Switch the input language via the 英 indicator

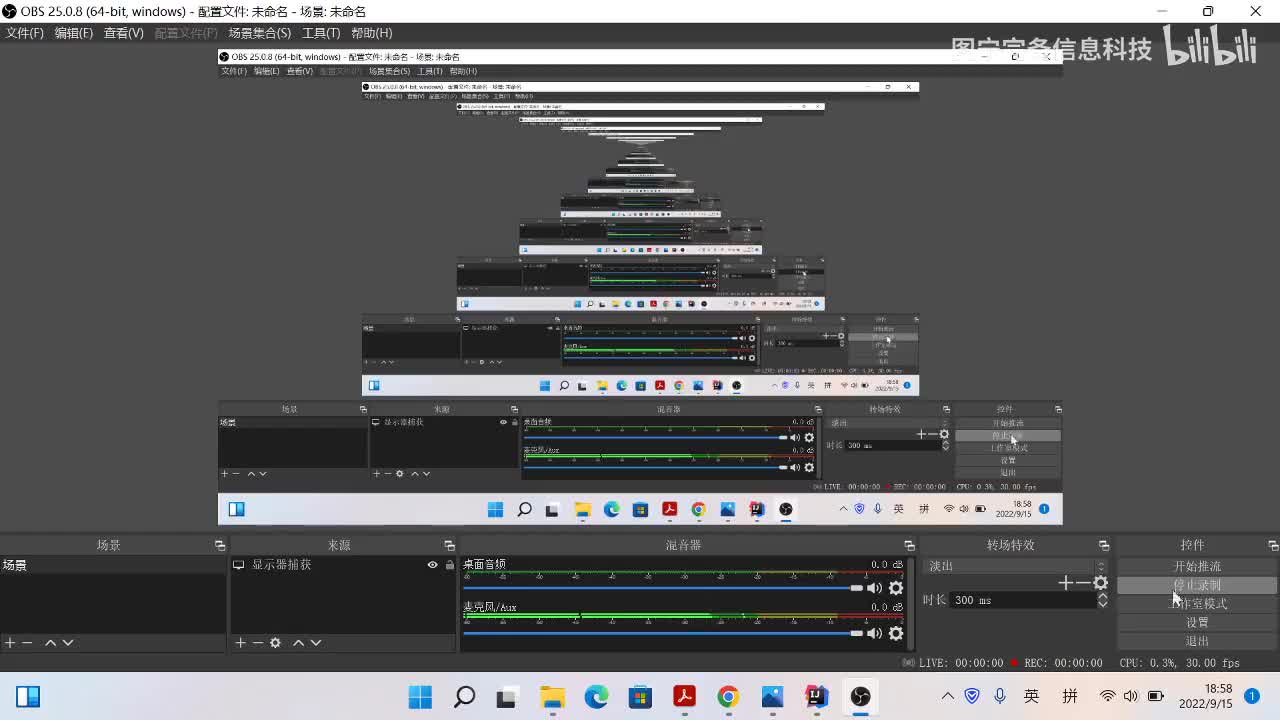(1031, 696)
